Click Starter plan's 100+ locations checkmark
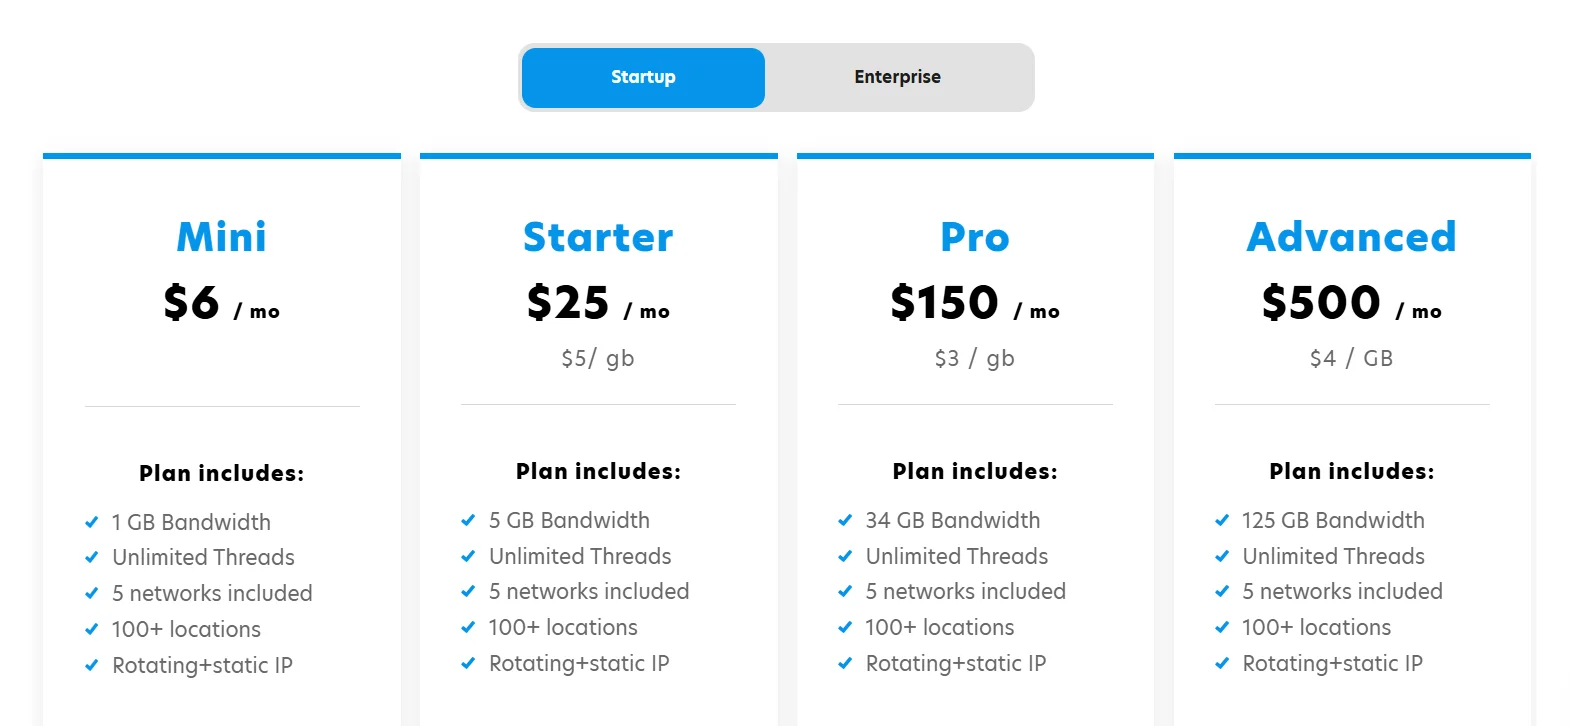This screenshot has height=726, width=1570. 468,627
